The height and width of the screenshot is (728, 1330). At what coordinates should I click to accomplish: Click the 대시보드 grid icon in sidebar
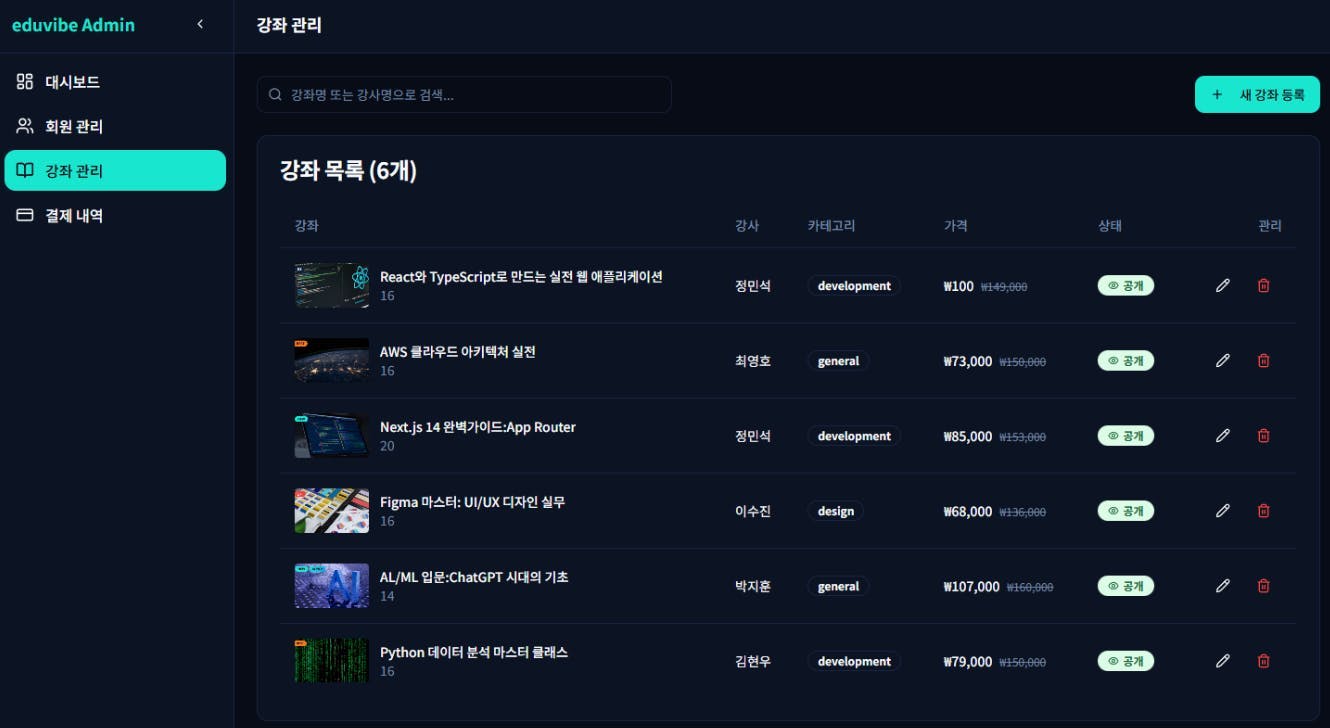[x=25, y=82]
